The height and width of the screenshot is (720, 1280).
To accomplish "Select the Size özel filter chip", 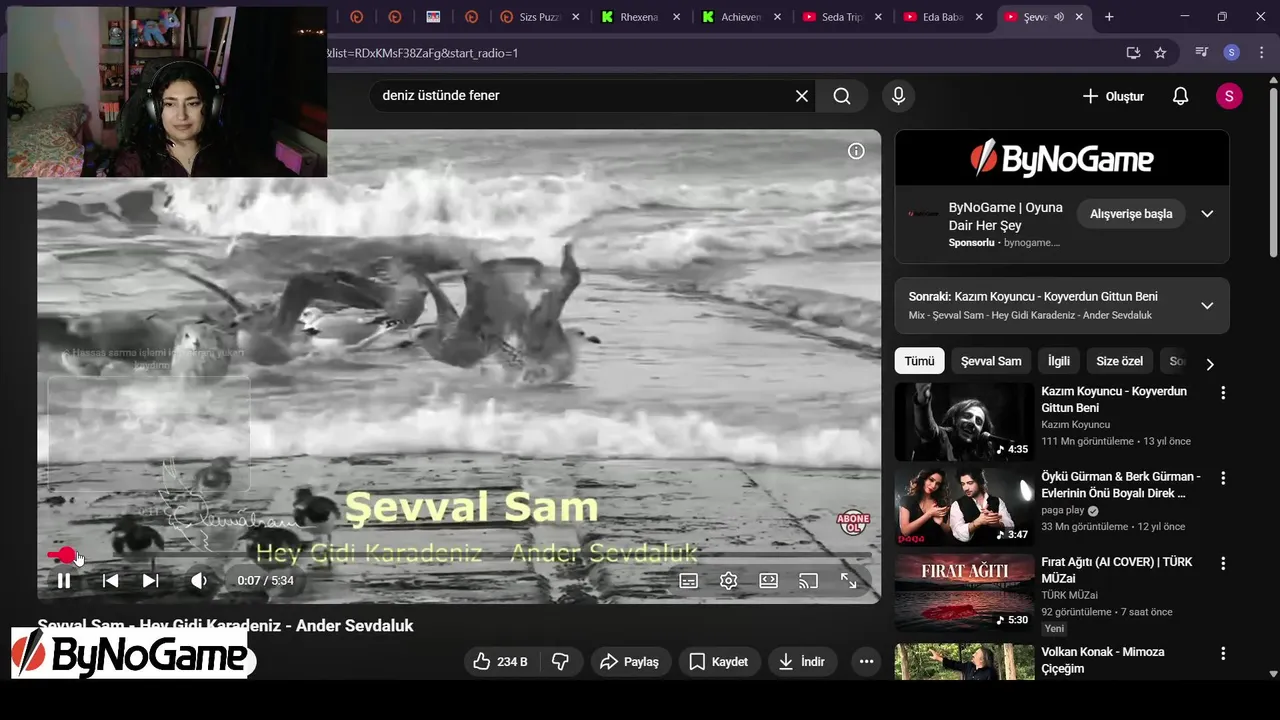I will click(x=1119, y=361).
